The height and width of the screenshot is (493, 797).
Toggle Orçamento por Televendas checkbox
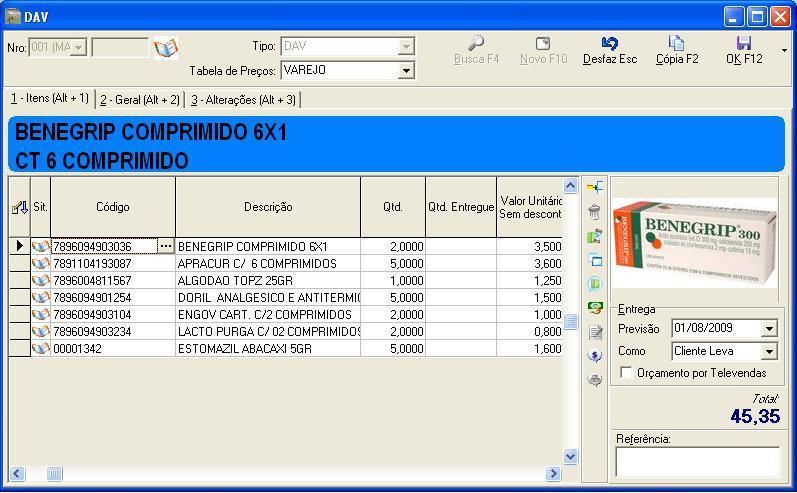[x=626, y=373]
